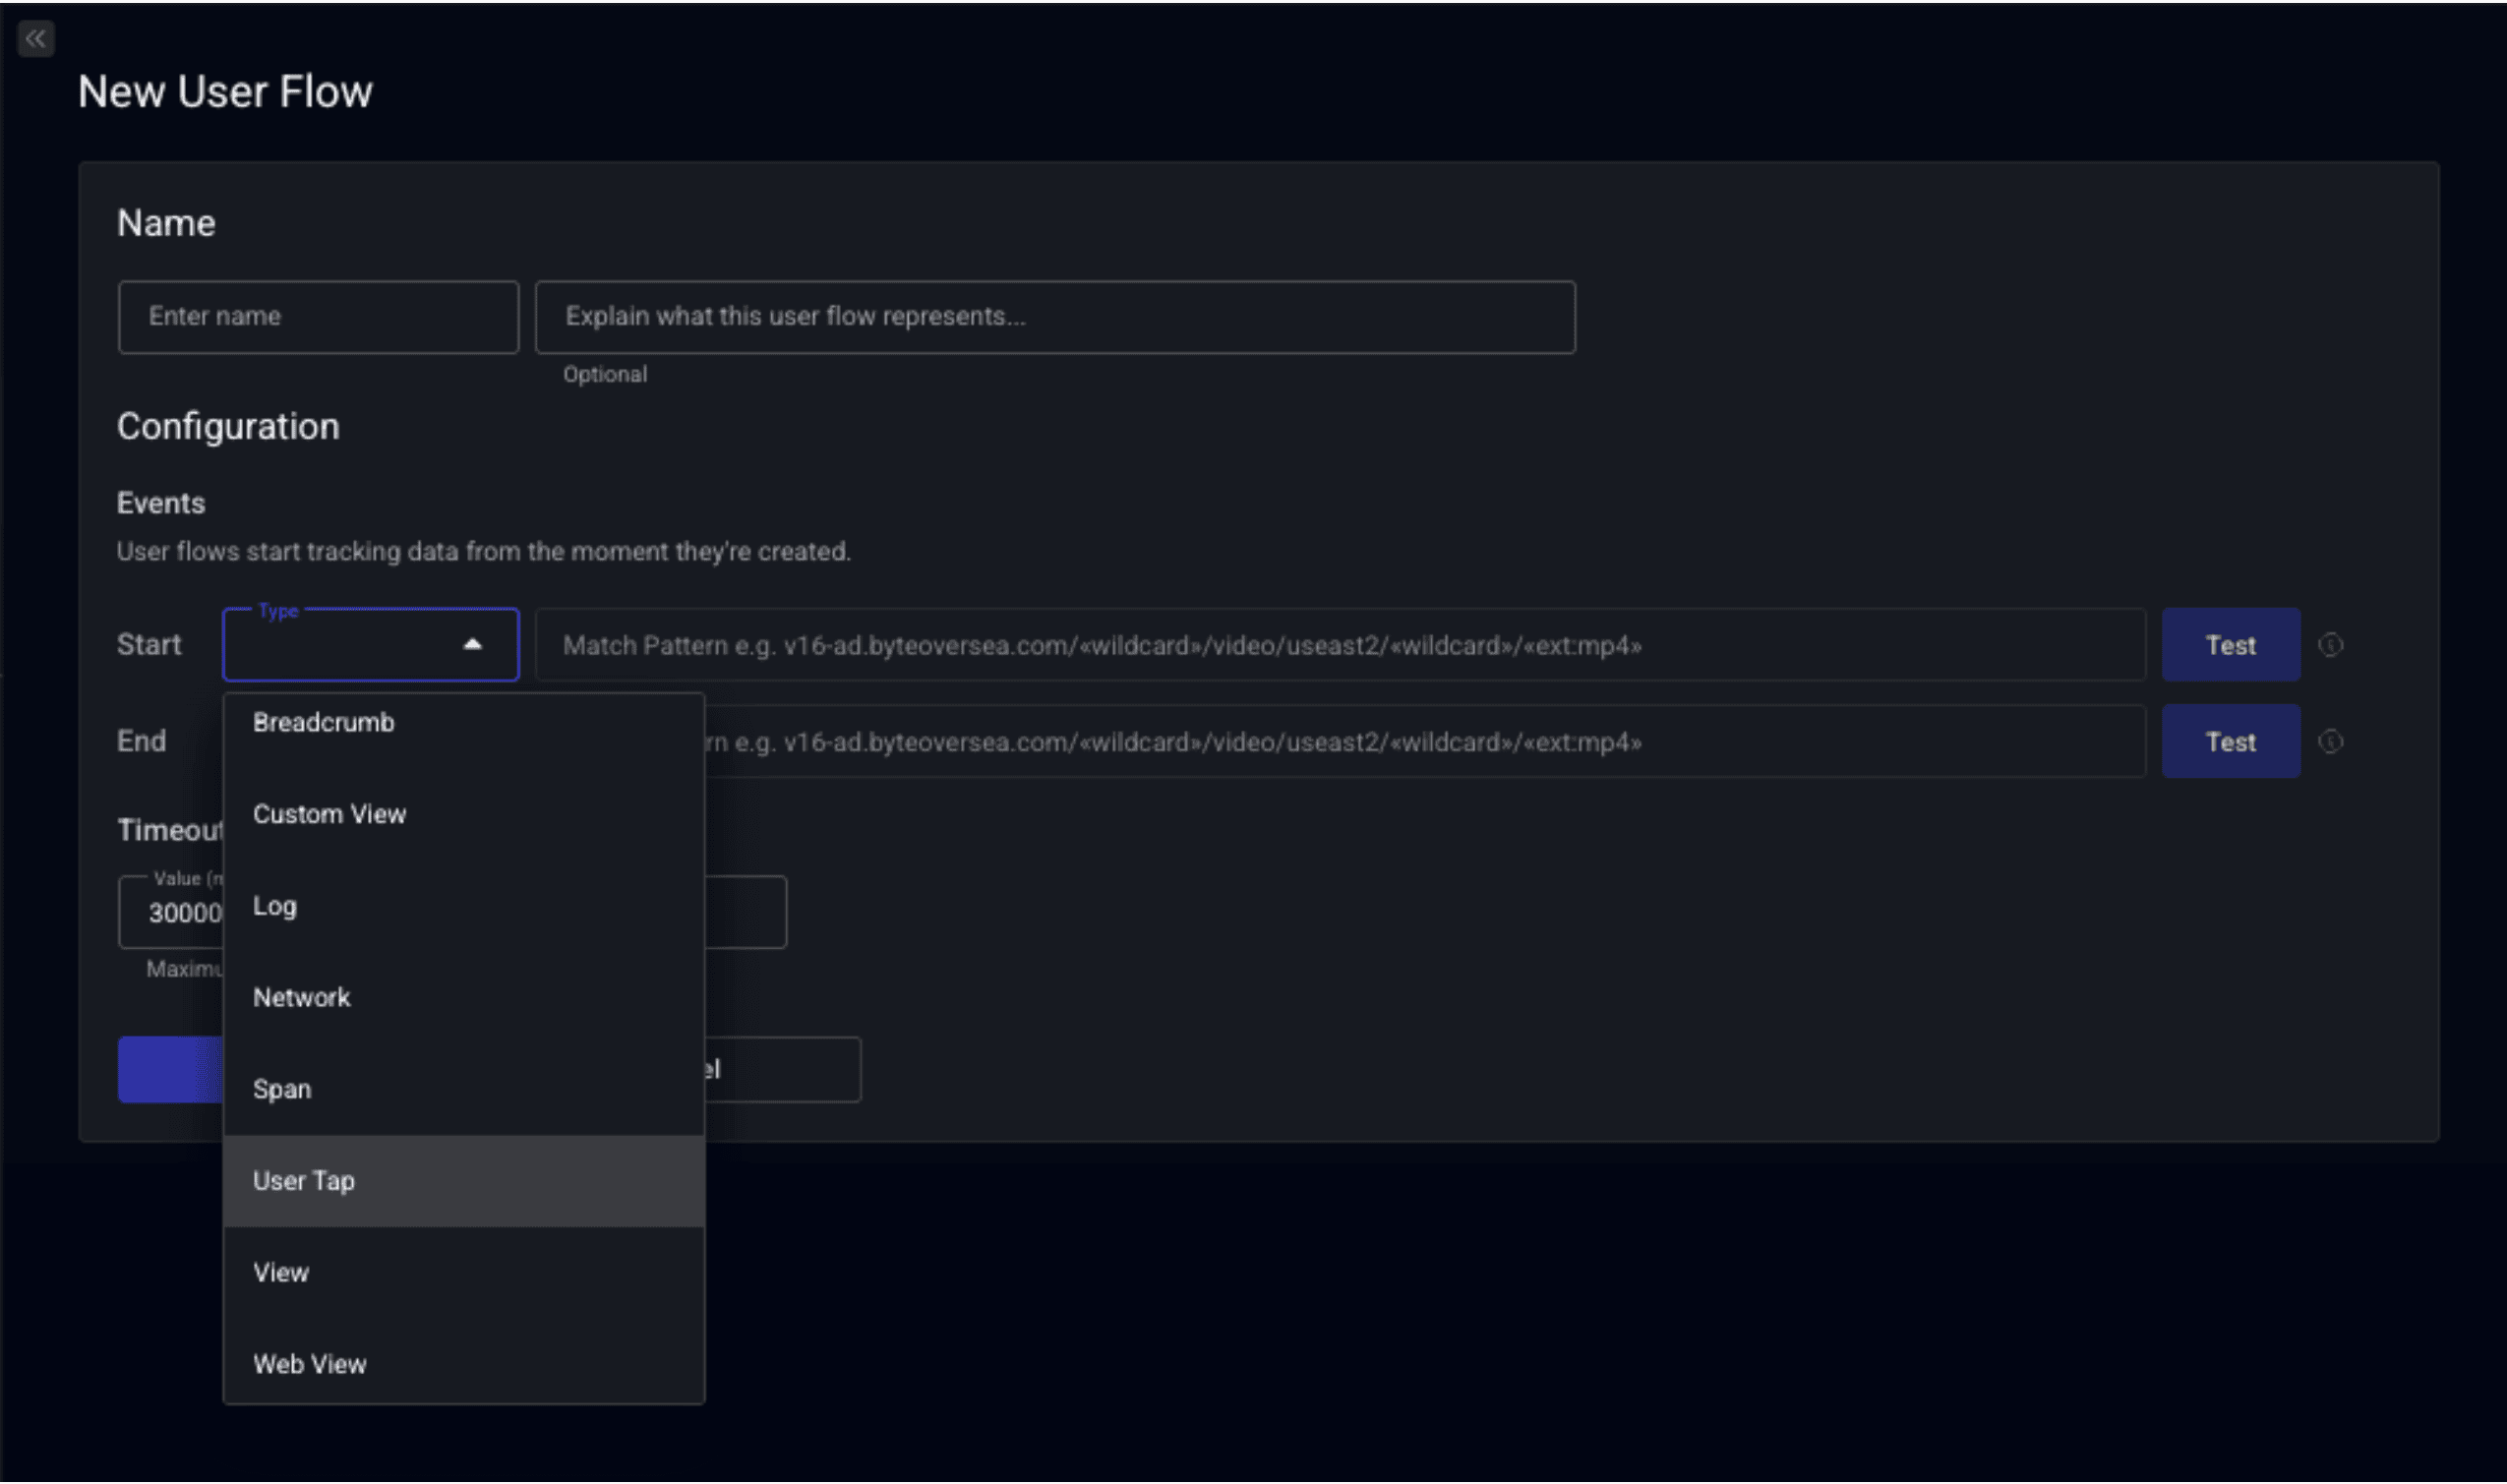The width and height of the screenshot is (2507, 1484).
Task: Choose Custom View event type
Action: click(329, 814)
